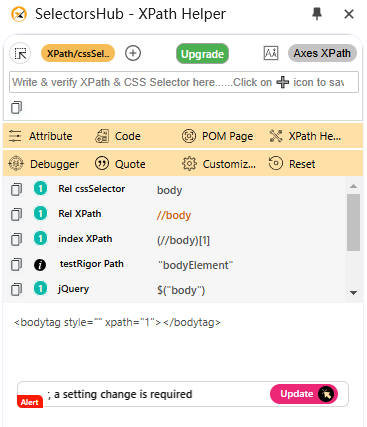Select the '//body' Rel XPath value
Screen dimensions: 367x427
point(174,215)
